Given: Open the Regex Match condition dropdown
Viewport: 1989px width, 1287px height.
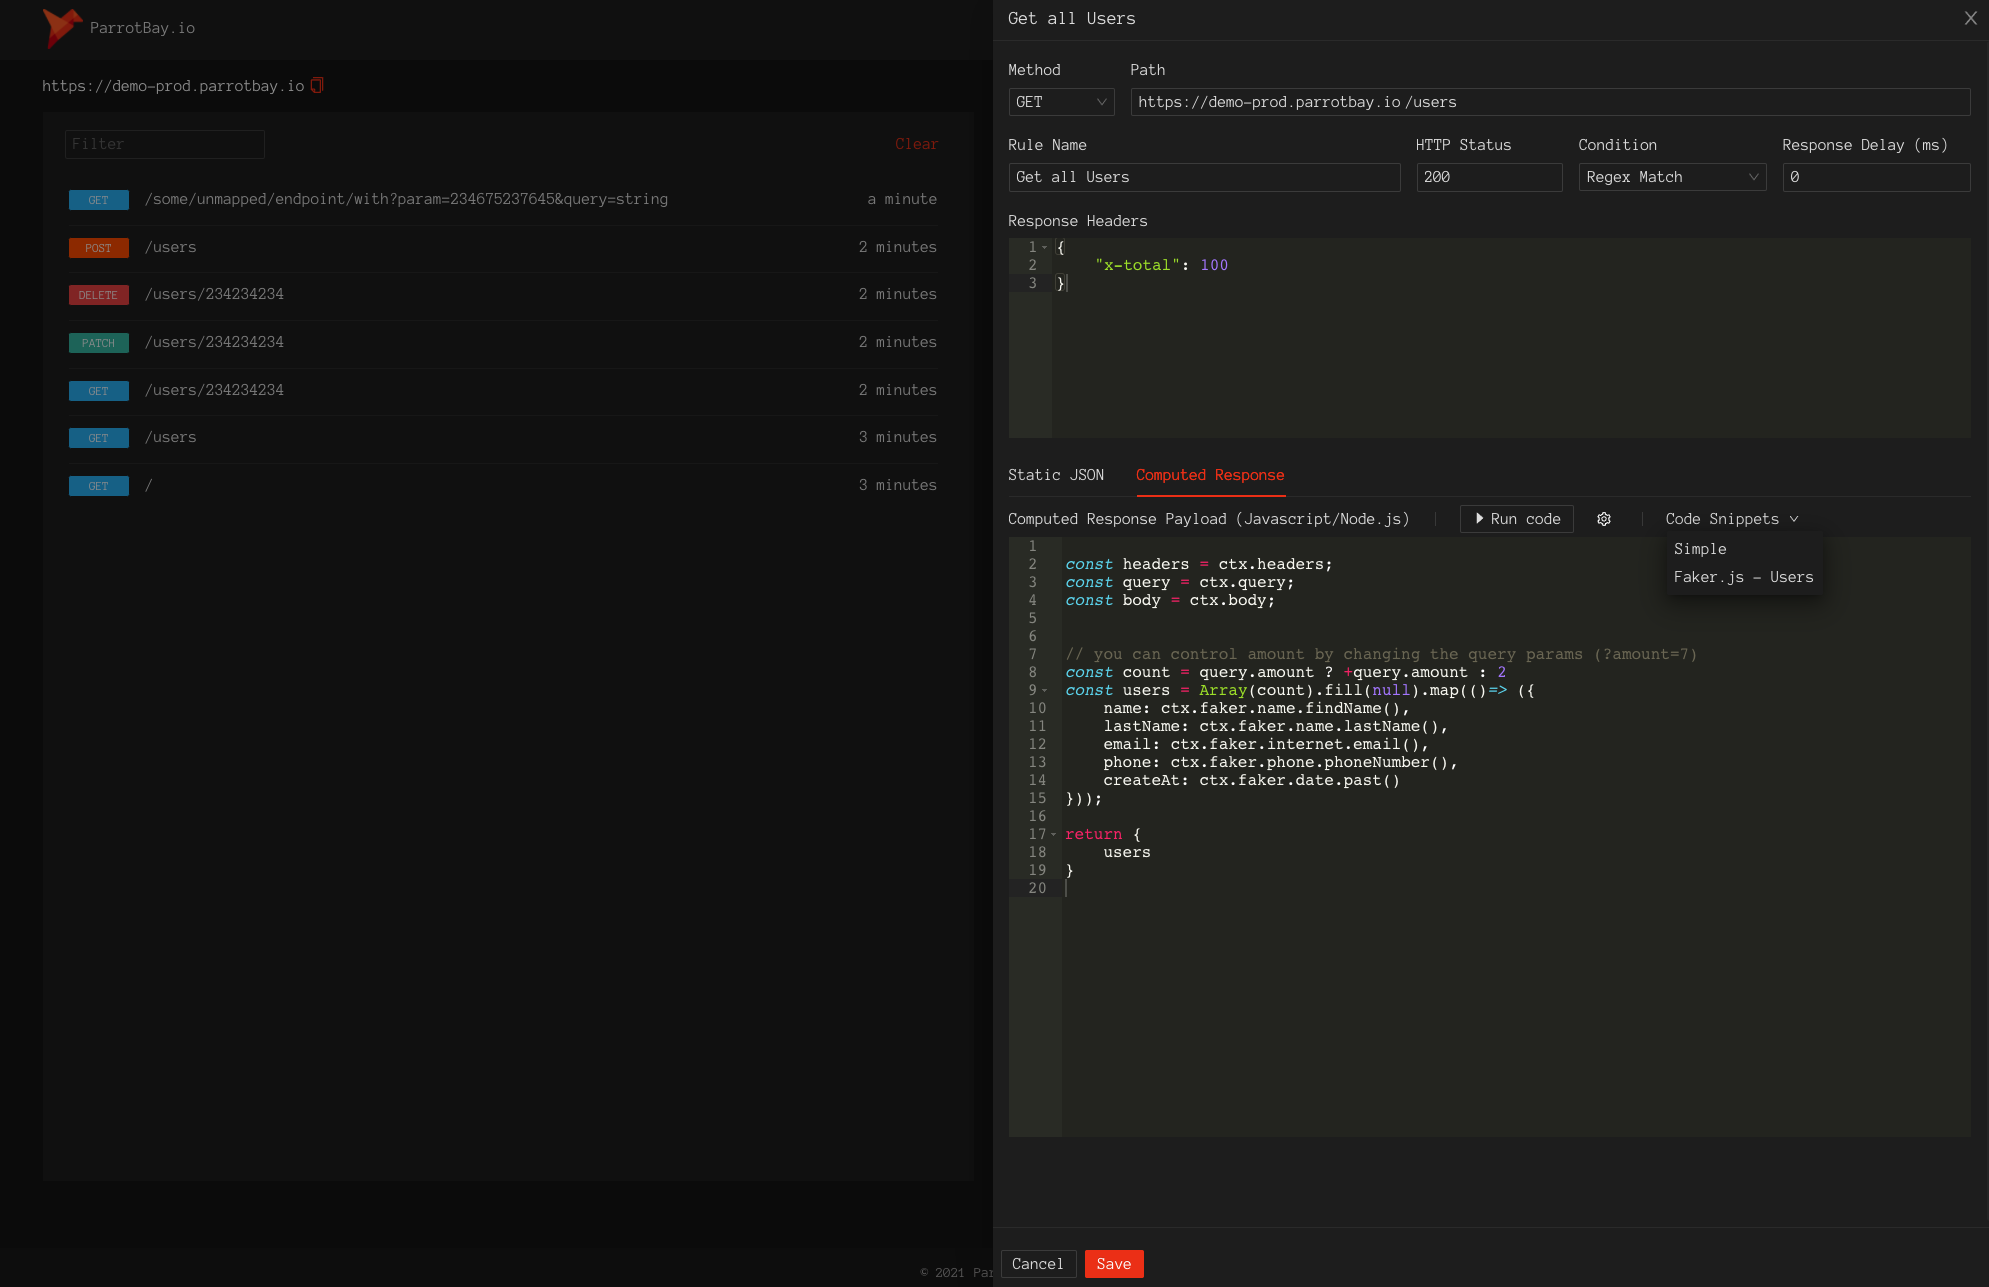Looking at the screenshot, I should 1671,177.
